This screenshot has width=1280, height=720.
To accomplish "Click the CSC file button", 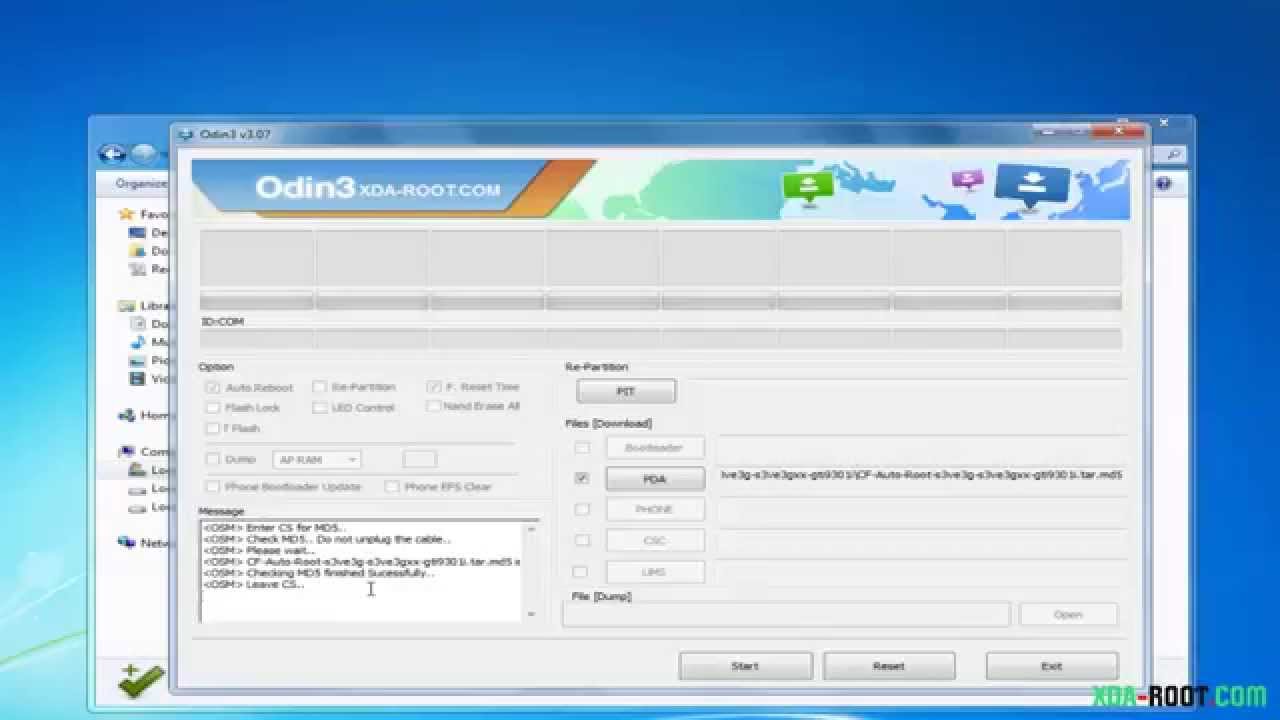I will click(x=655, y=541).
